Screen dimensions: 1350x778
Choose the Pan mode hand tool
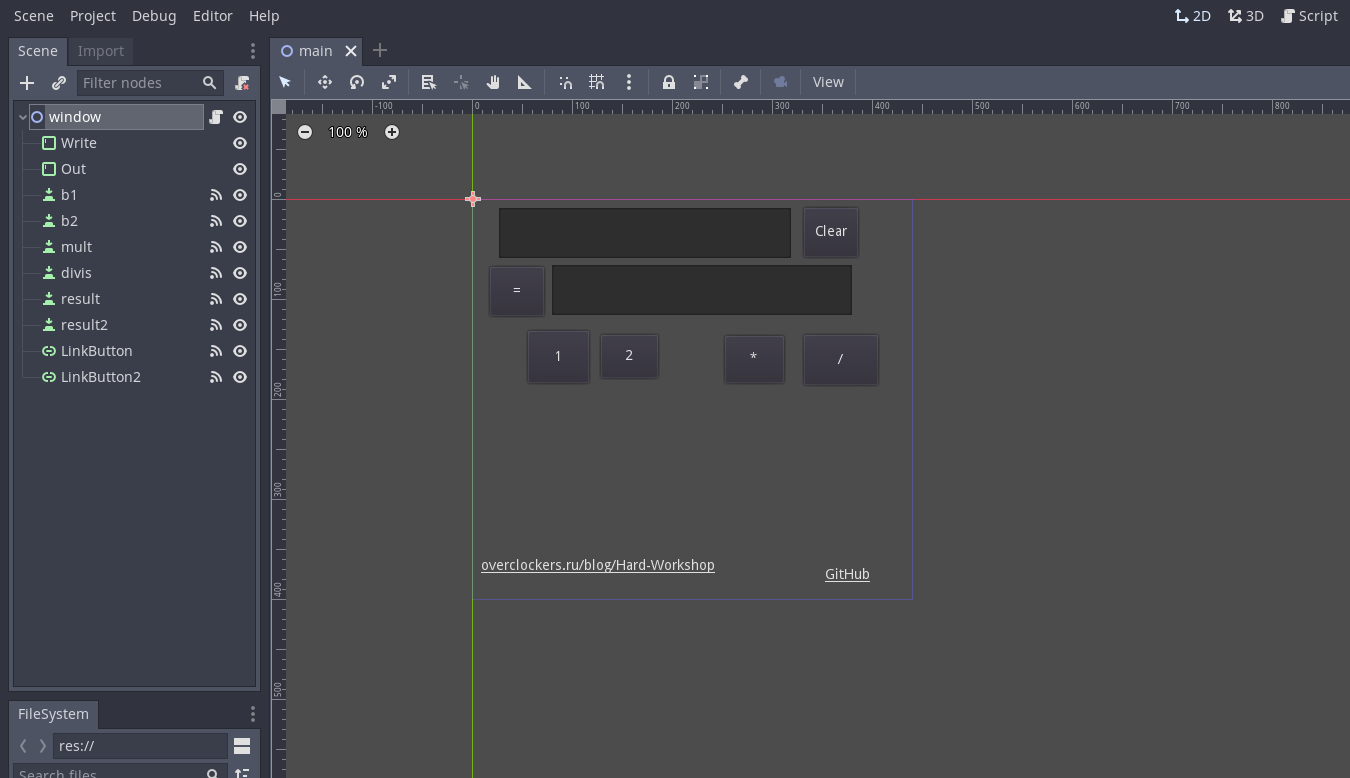(493, 82)
